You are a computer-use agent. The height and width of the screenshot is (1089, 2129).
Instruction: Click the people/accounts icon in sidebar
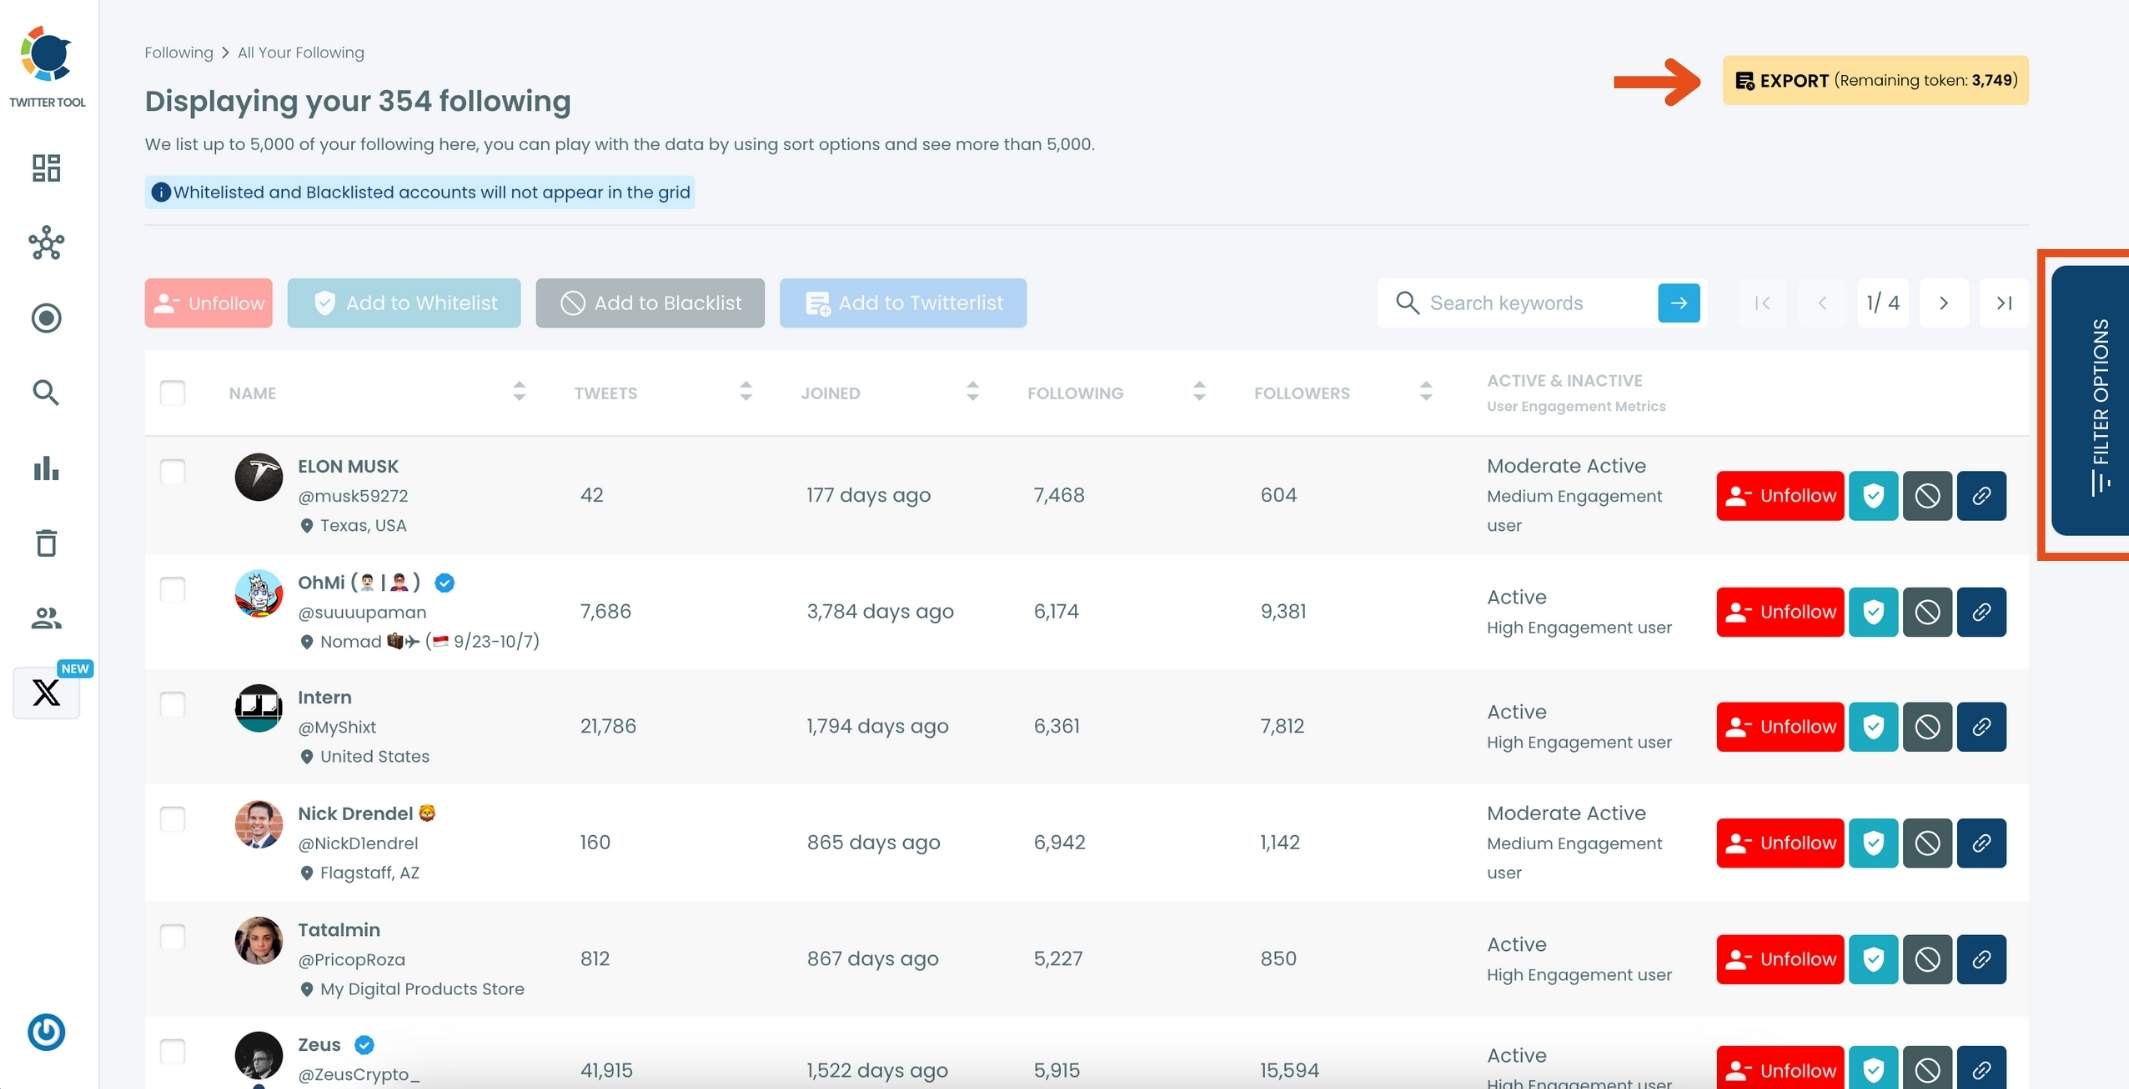pos(46,618)
